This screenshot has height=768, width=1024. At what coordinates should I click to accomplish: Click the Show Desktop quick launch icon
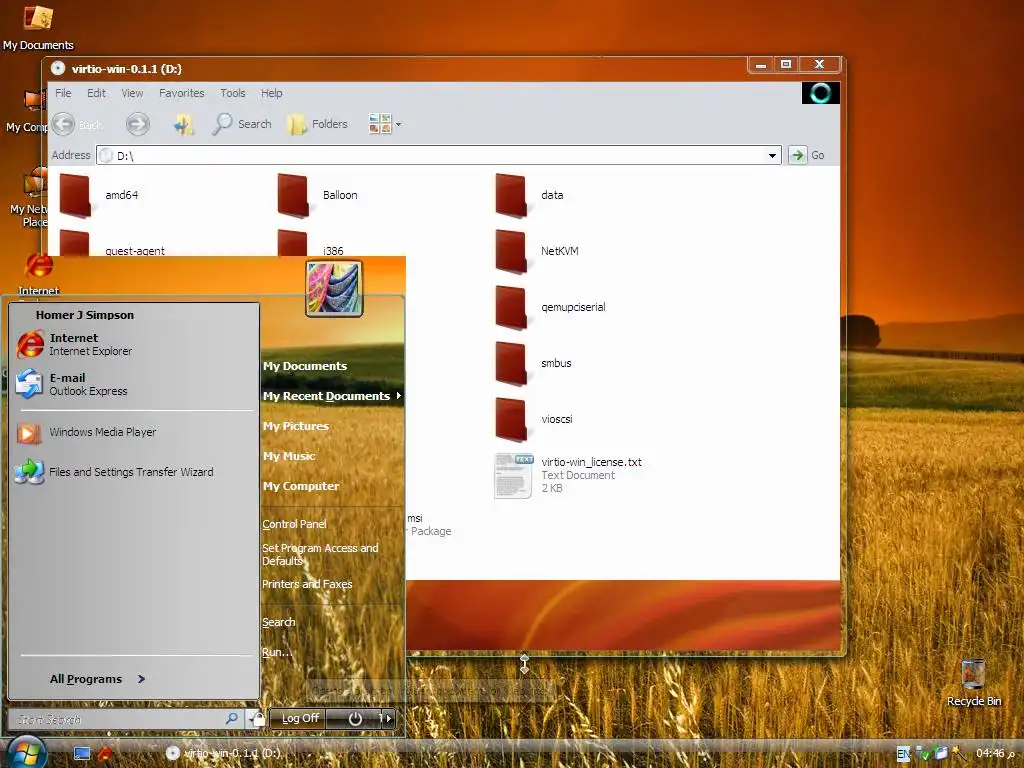click(x=82, y=754)
